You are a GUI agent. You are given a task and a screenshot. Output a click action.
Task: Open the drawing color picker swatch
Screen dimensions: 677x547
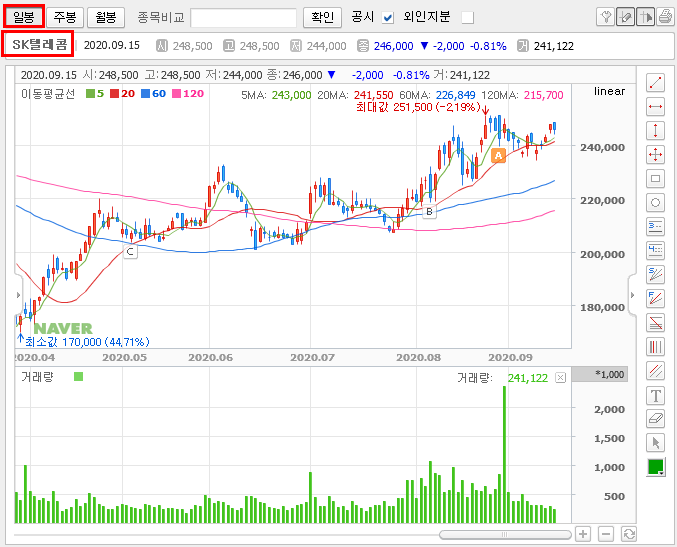tap(655, 468)
